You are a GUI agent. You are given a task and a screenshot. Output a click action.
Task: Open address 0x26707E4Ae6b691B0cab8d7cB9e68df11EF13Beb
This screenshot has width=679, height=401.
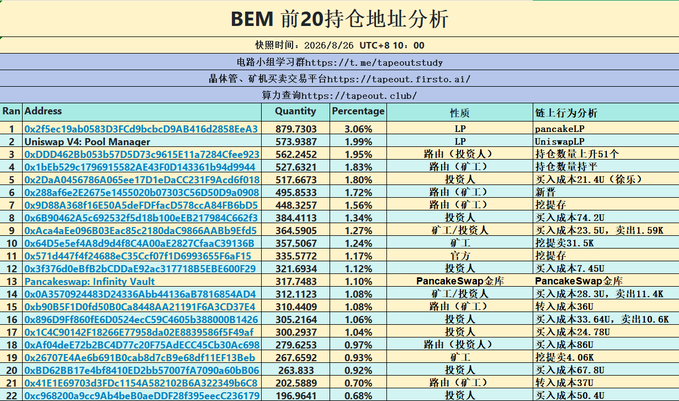[x=140, y=358]
